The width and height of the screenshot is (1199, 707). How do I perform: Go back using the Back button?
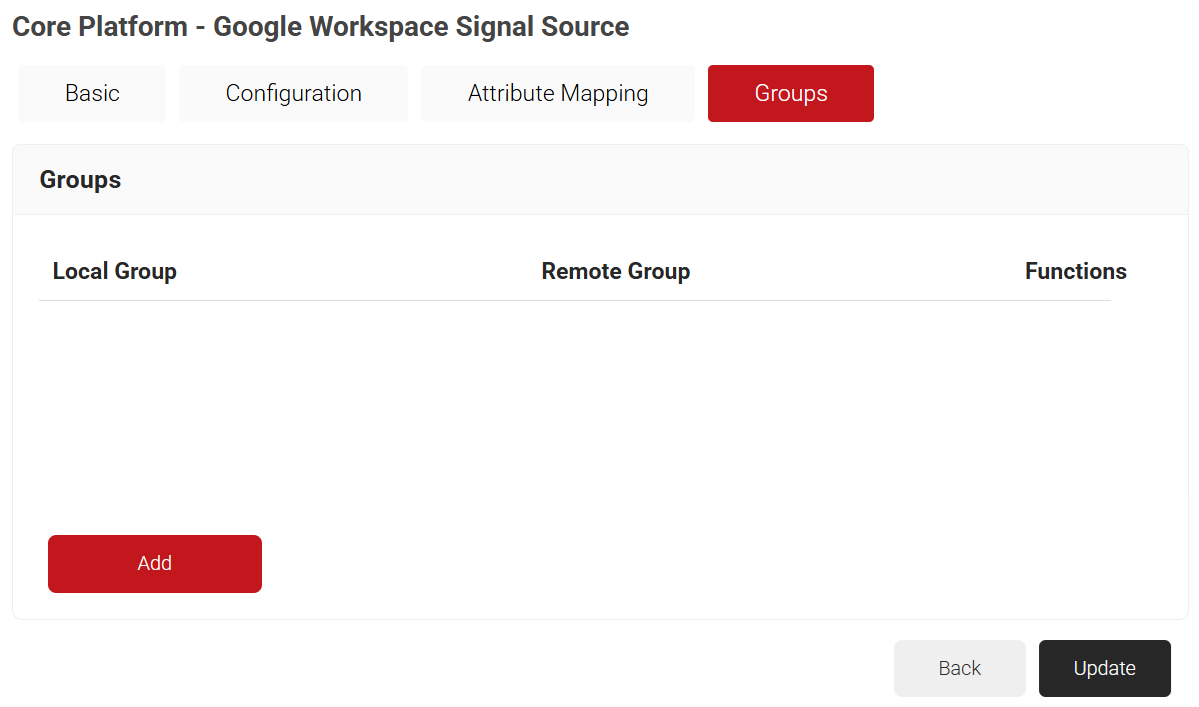pyautogui.click(x=959, y=668)
